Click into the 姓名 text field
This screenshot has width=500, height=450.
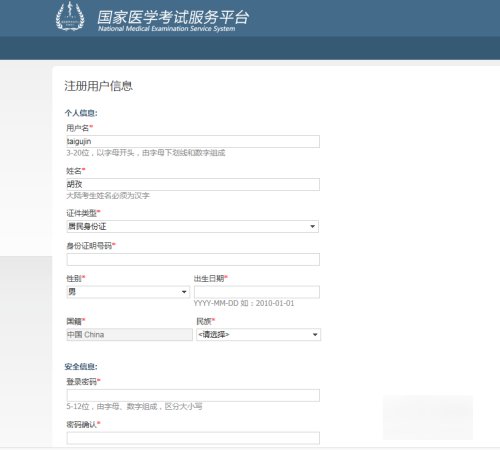193,184
